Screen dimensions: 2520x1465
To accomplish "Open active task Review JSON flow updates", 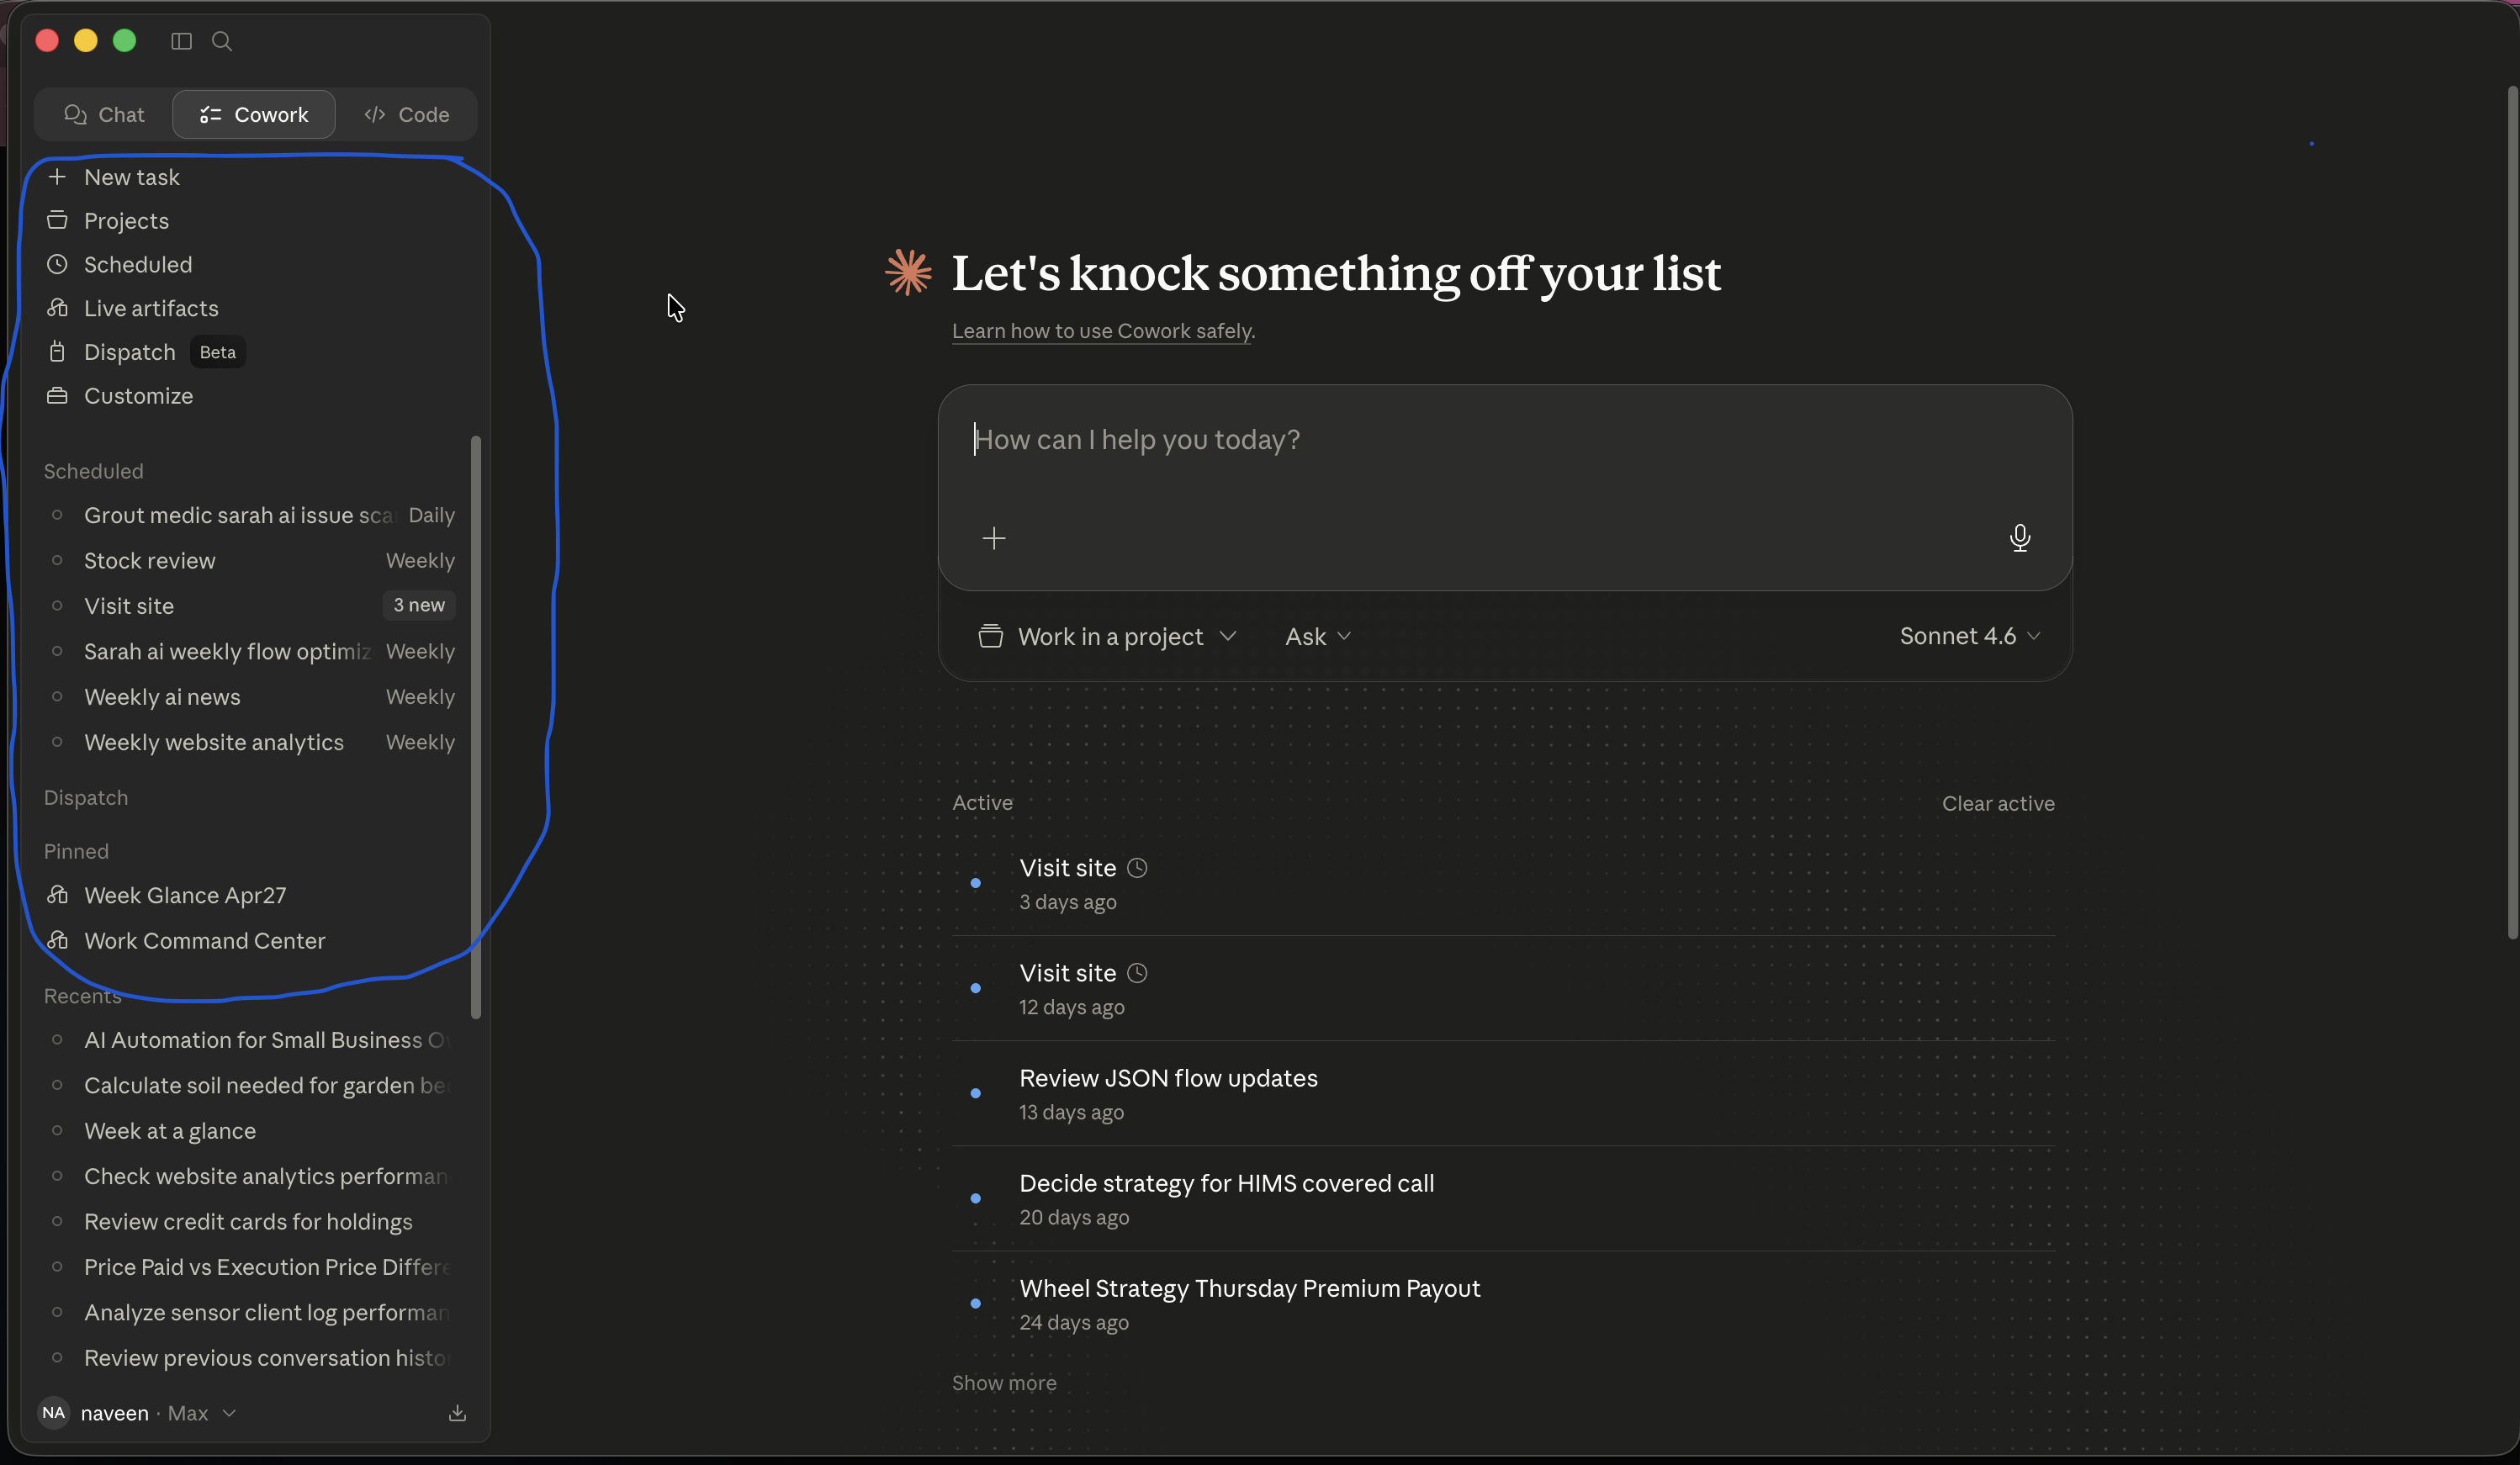I will 1503,1093.
